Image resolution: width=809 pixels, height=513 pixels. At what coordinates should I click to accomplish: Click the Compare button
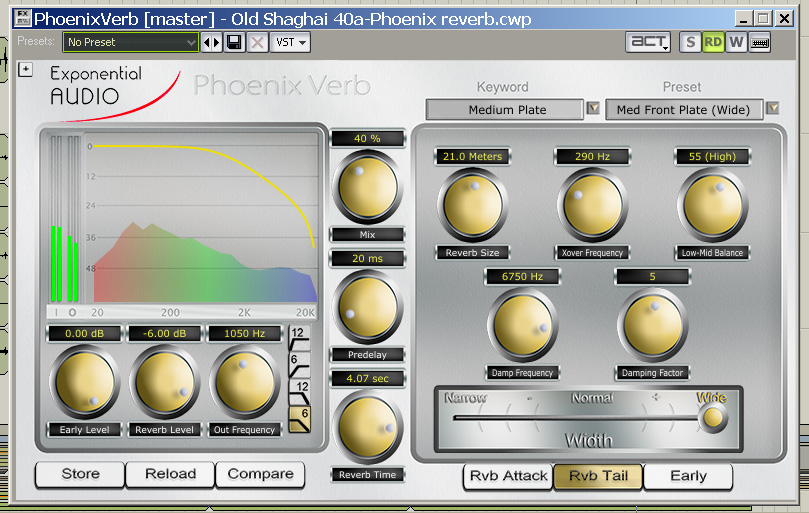pos(260,474)
